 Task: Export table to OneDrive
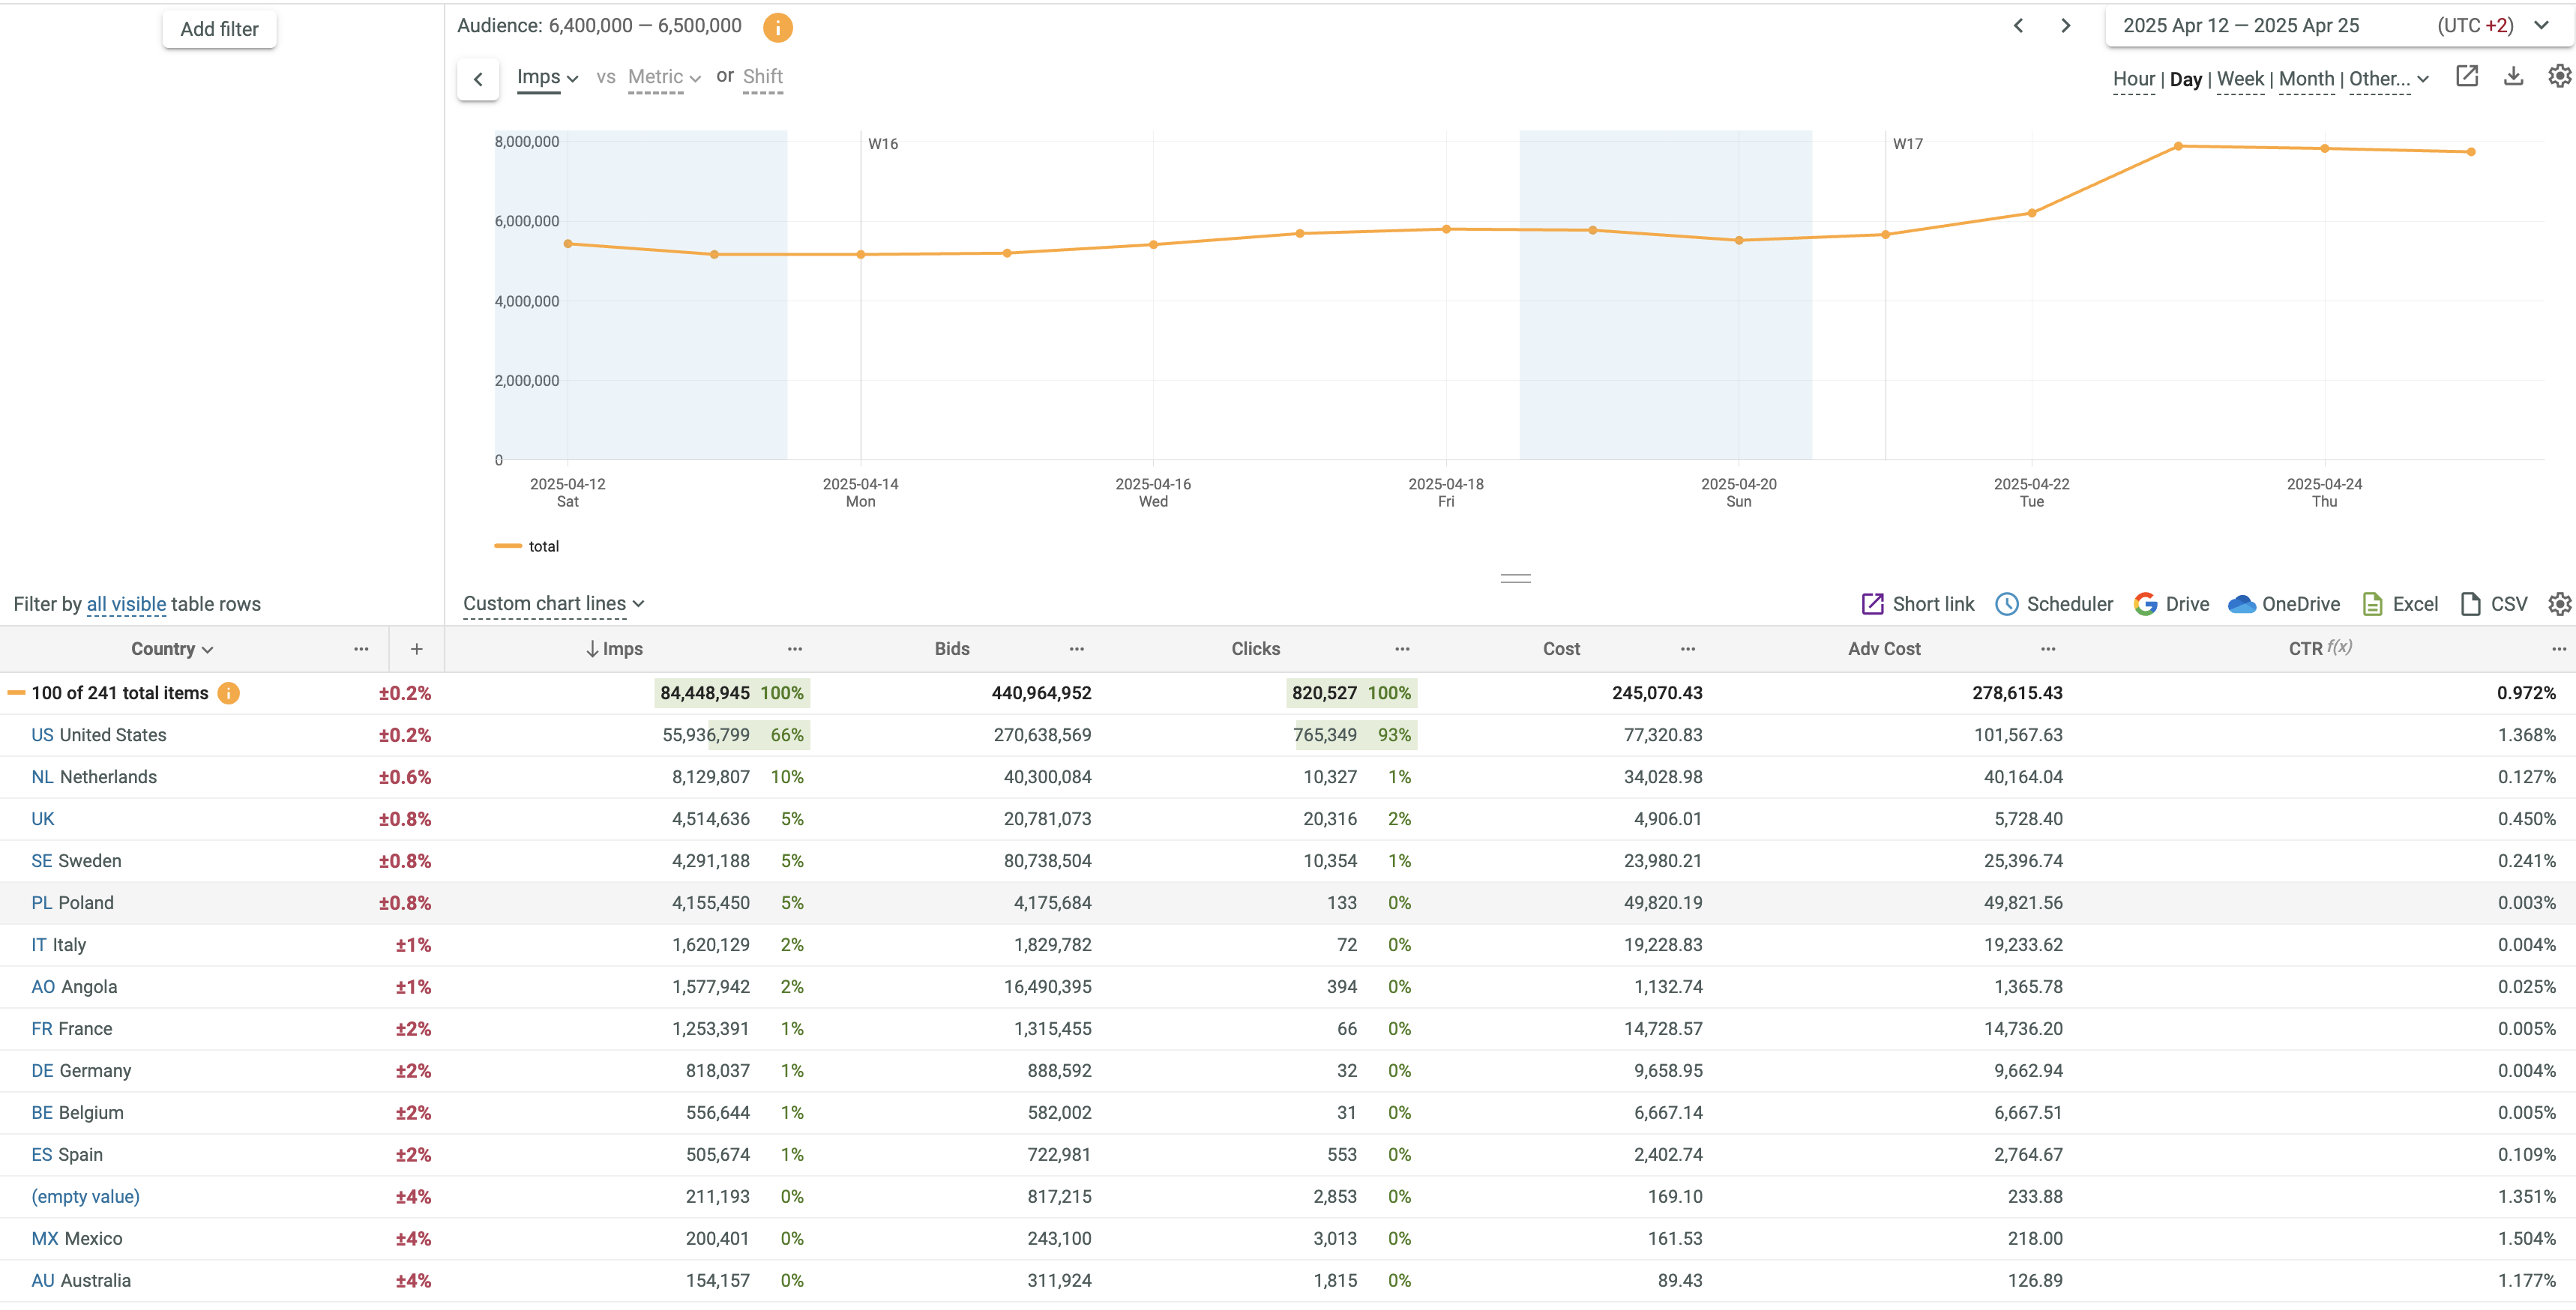2284,604
